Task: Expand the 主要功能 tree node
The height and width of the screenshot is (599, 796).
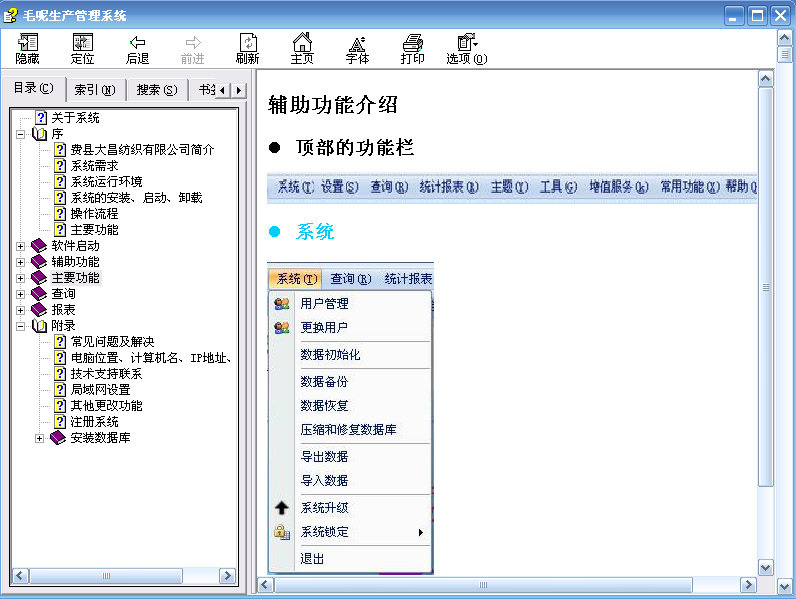Action: pos(20,278)
